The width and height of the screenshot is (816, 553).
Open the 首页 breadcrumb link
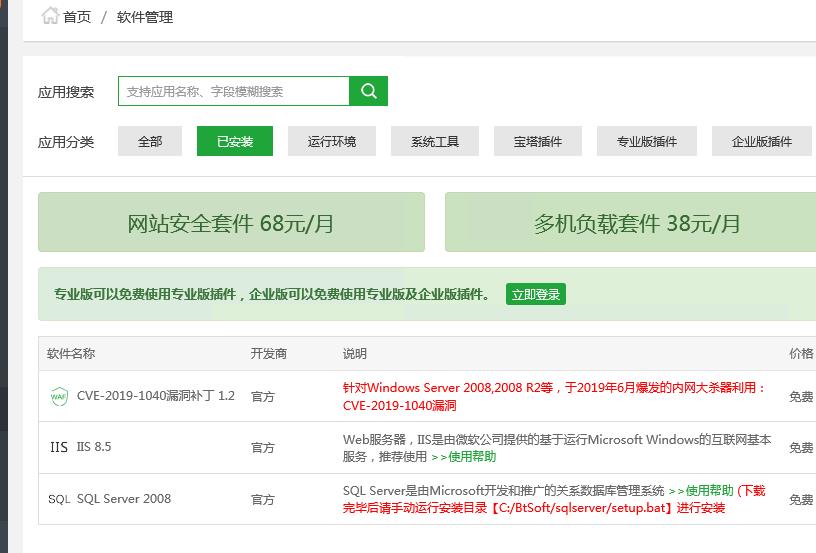[x=77, y=17]
